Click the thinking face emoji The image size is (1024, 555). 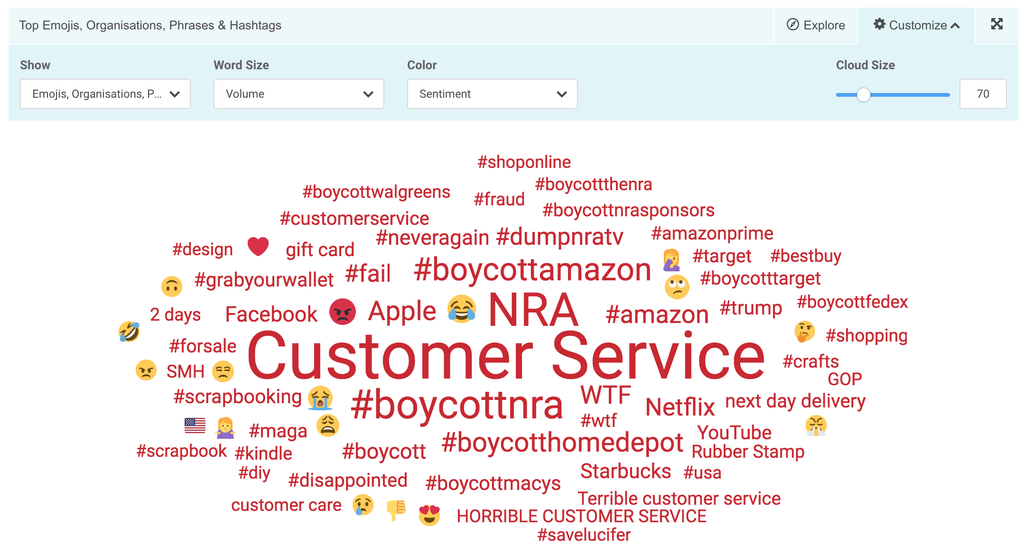[x=804, y=331]
